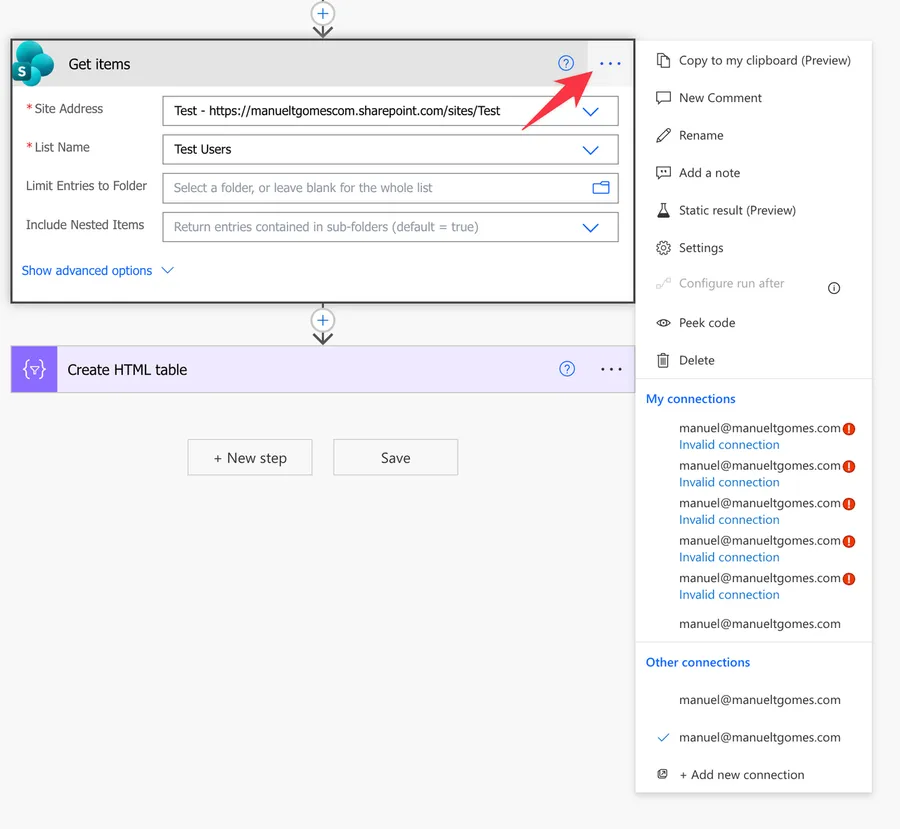Screen dimensions: 900x829
Task: Click the fourth Invalid connection link
Action: click(729, 557)
